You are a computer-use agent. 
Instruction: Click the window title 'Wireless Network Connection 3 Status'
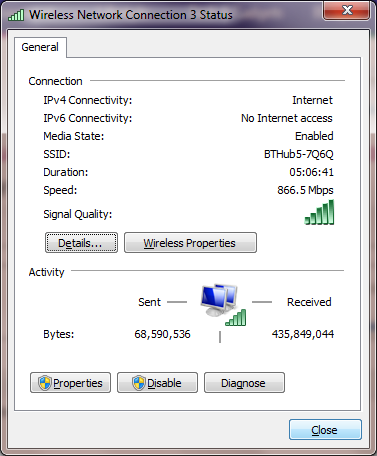click(x=131, y=15)
